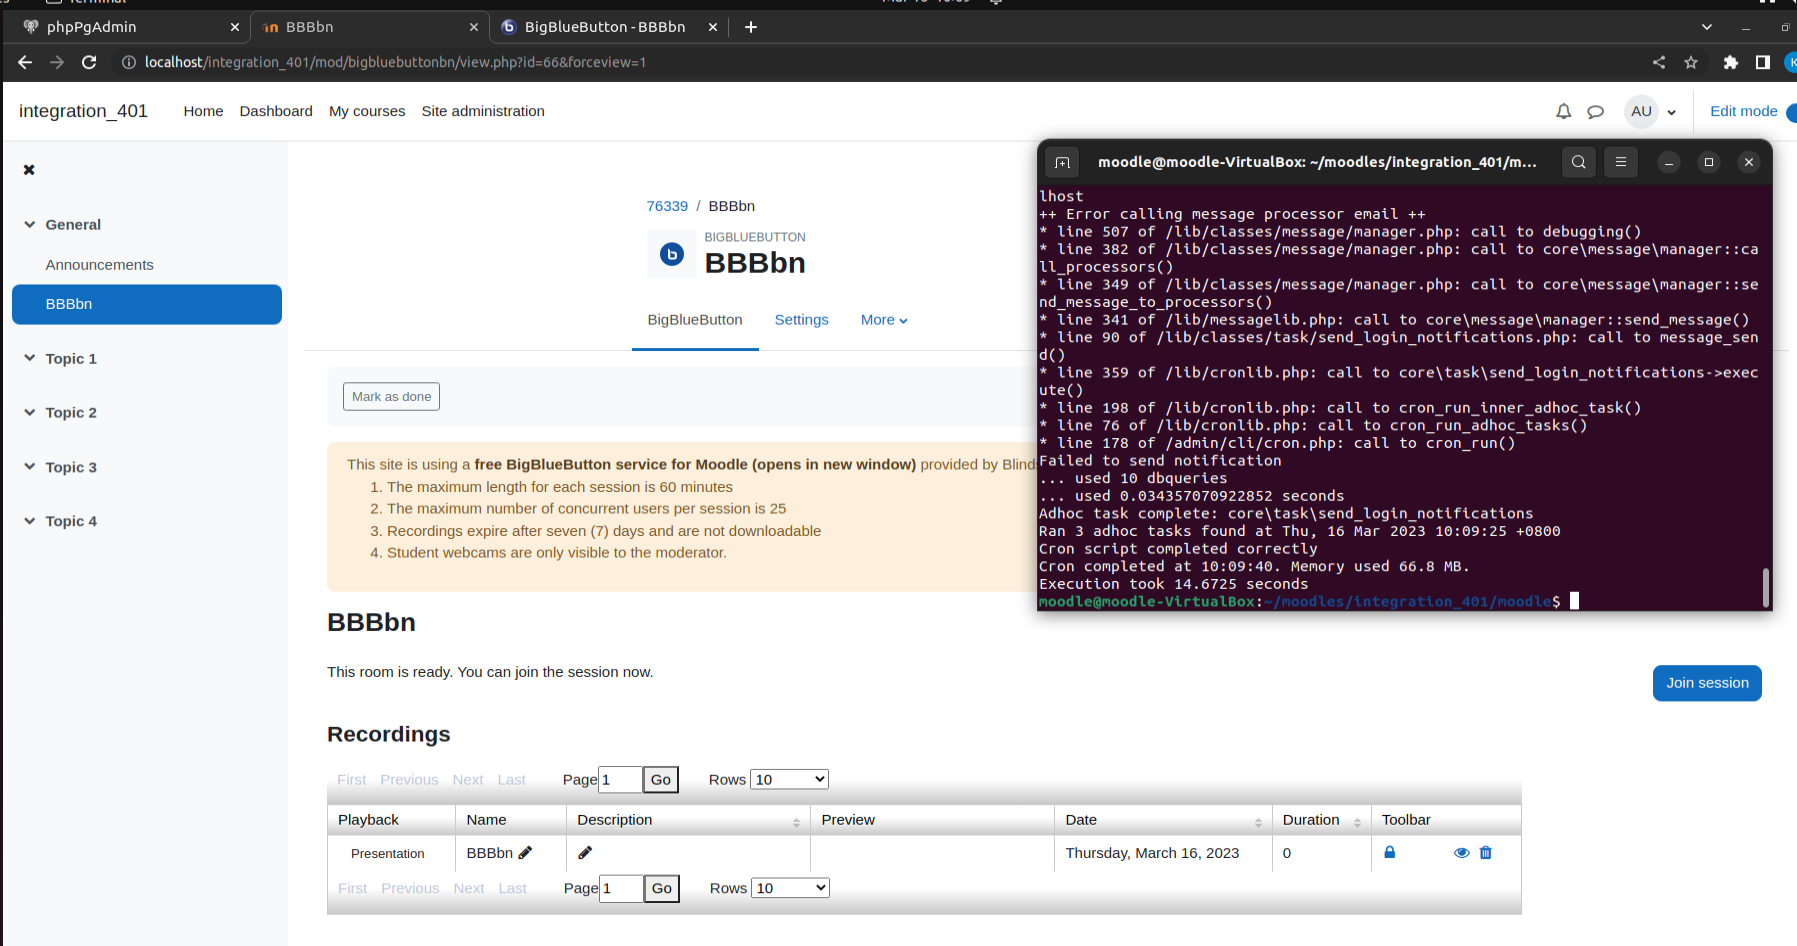Open the notifications bell icon

1564,112
